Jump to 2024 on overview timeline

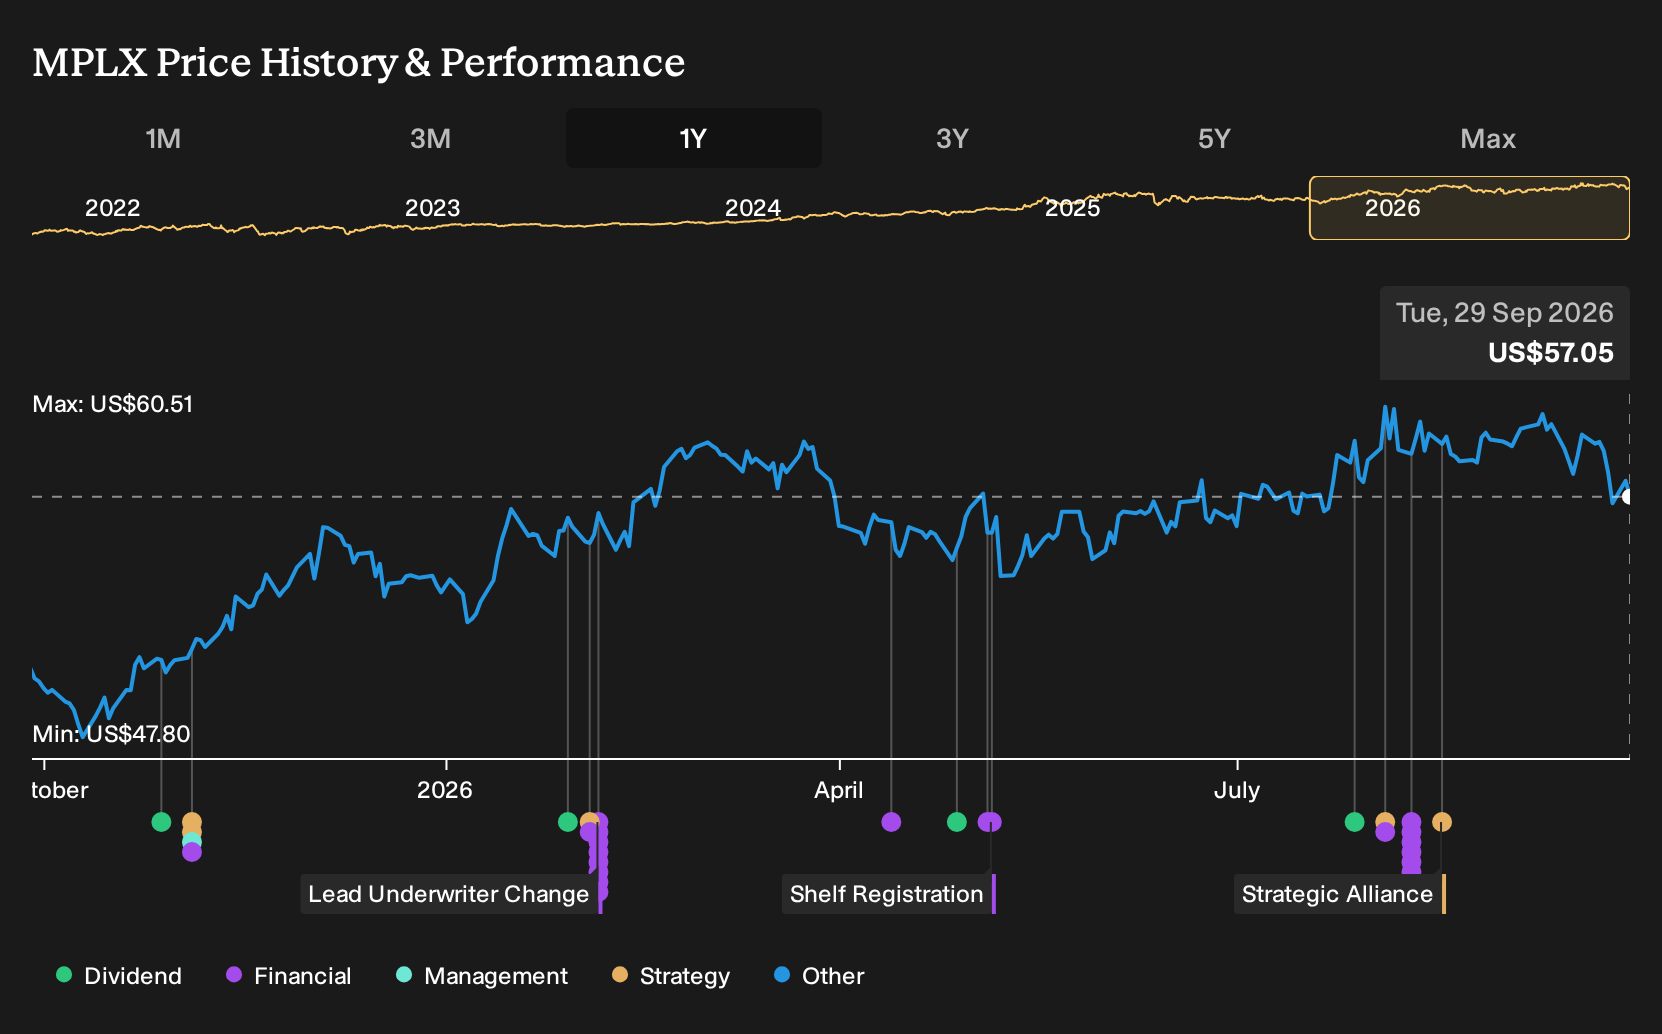(752, 208)
